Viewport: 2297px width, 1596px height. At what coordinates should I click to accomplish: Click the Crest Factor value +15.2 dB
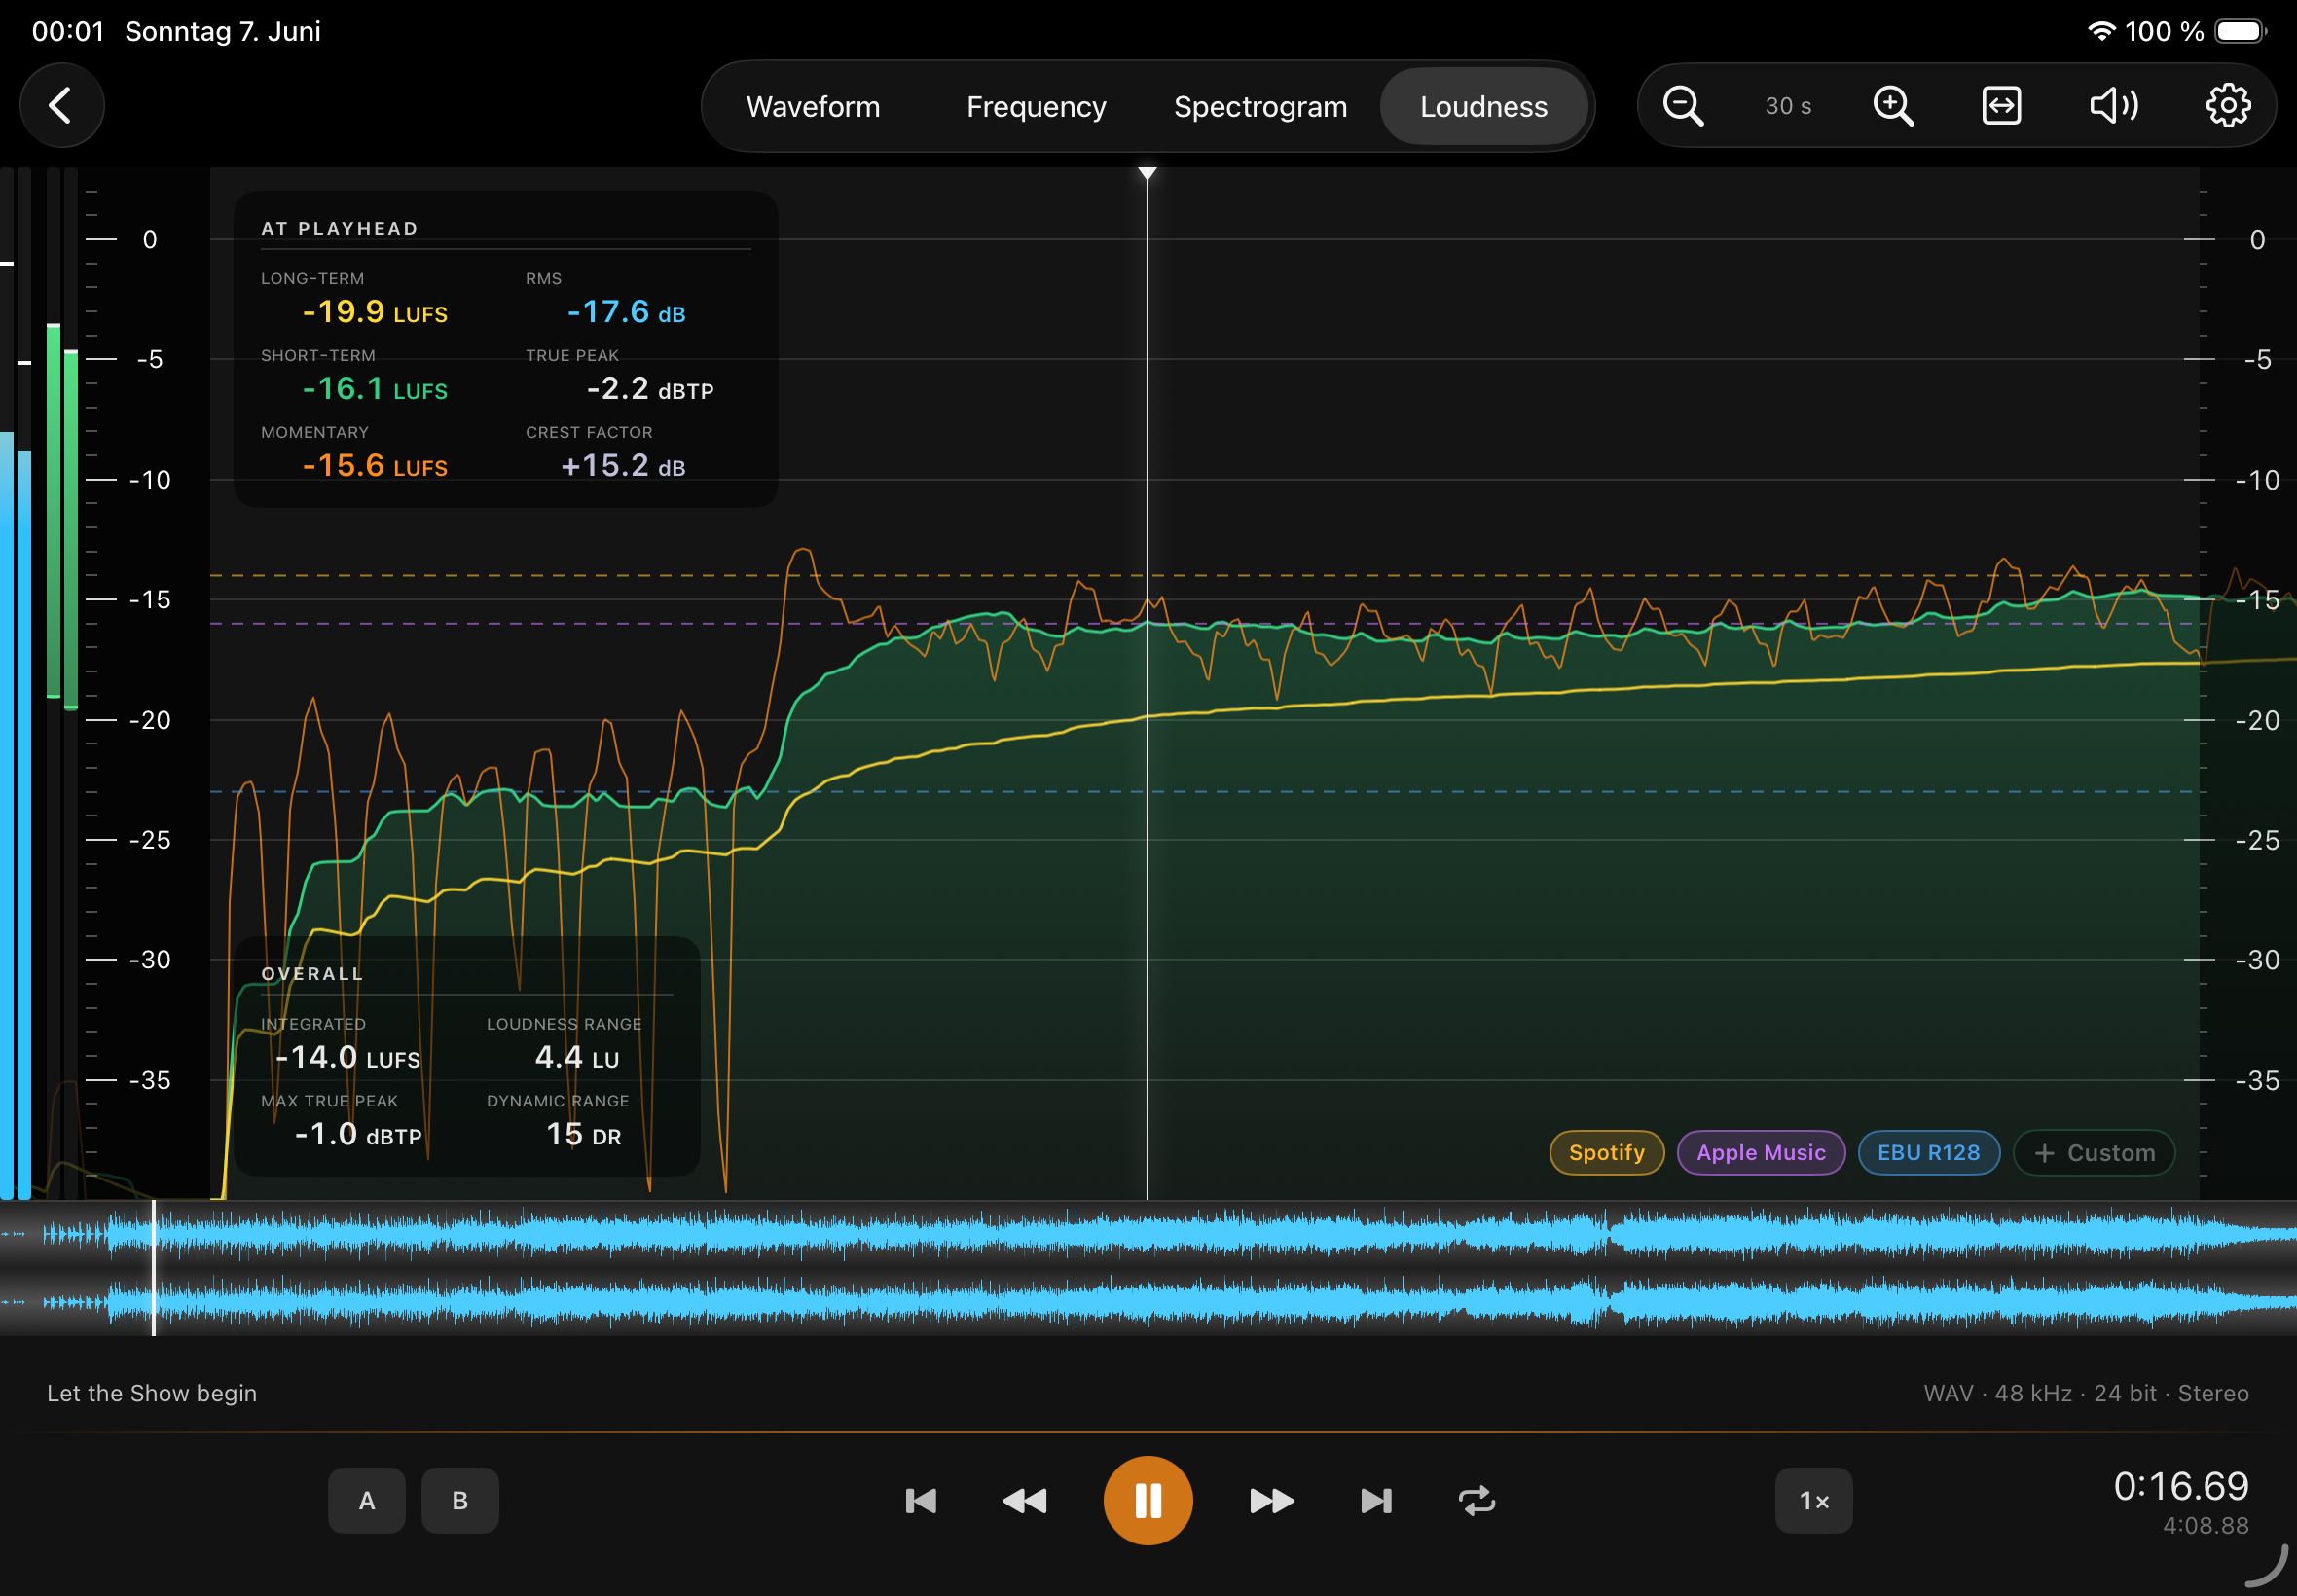click(x=623, y=466)
